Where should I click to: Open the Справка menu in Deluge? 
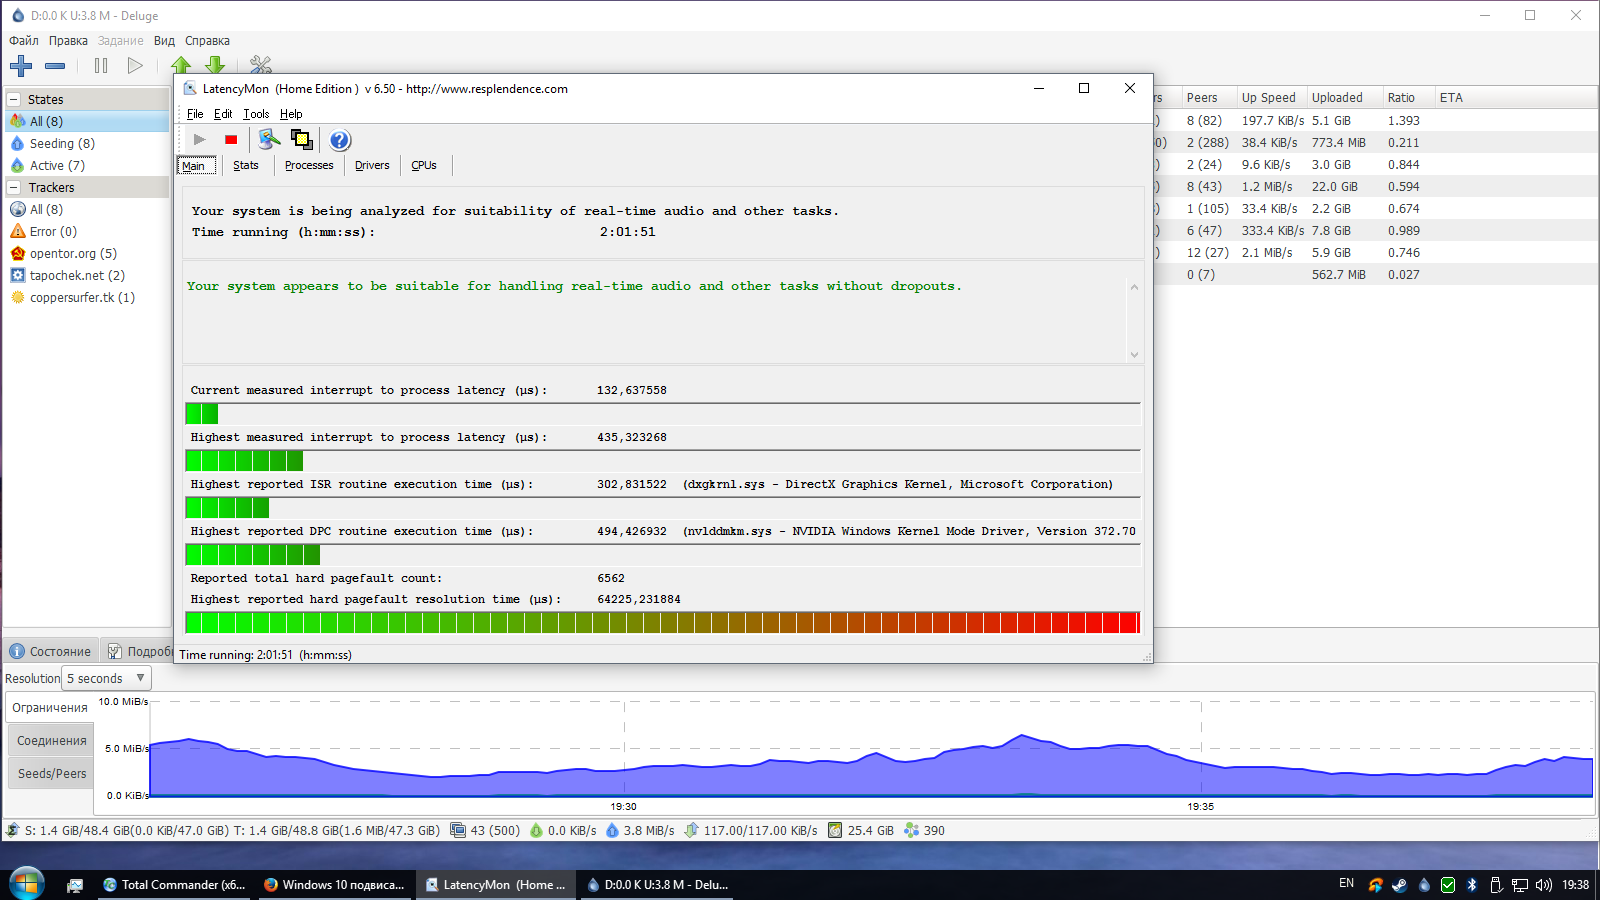tap(207, 41)
